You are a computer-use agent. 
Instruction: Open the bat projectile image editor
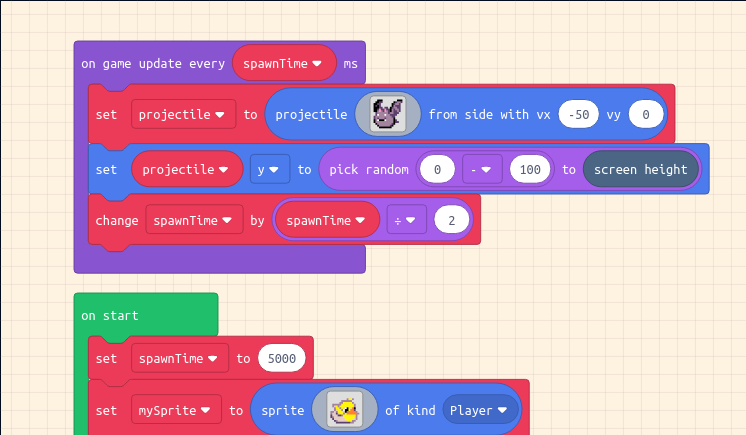pos(388,114)
